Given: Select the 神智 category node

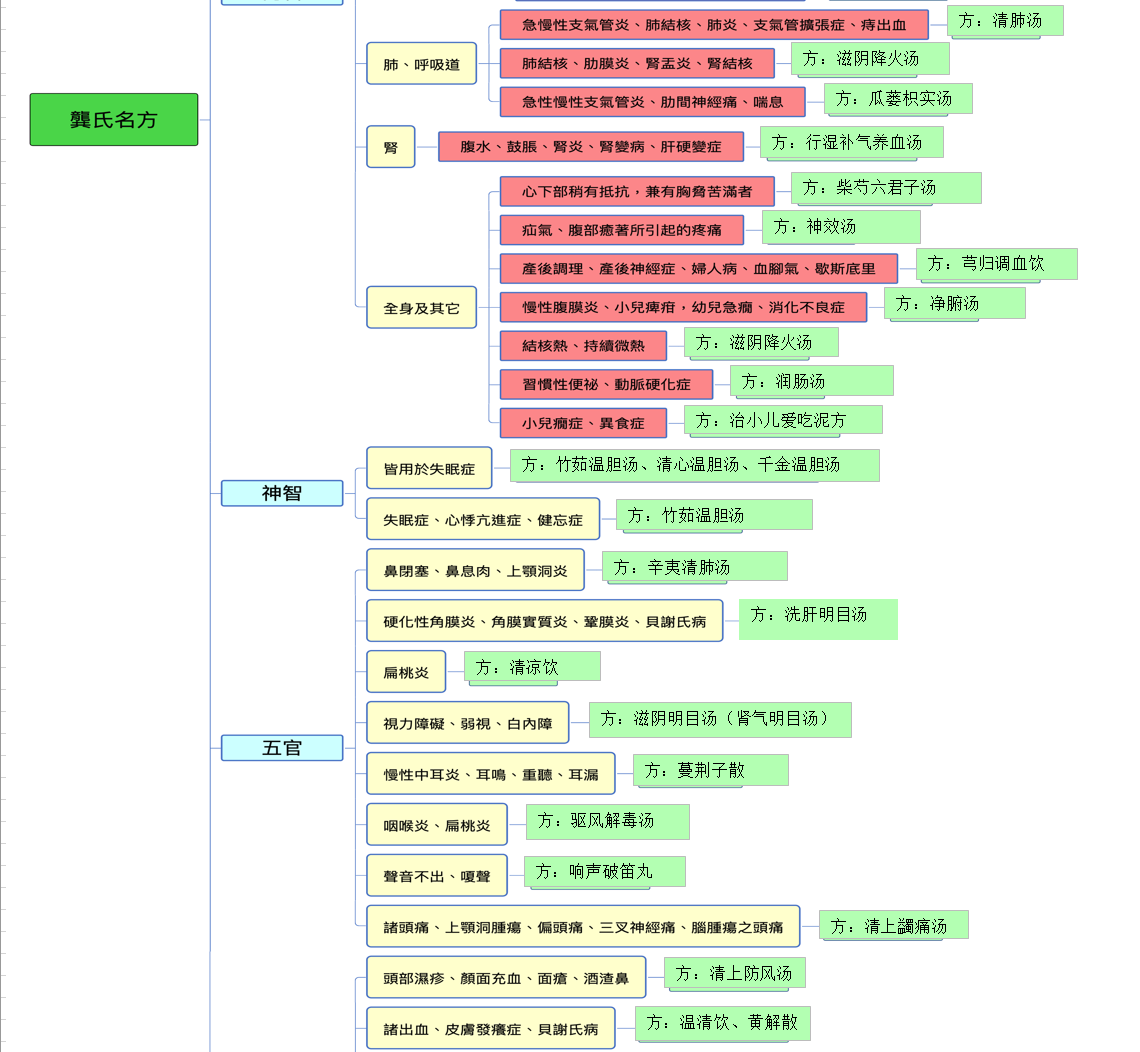Looking at the screenshot, I should point(282,493).
